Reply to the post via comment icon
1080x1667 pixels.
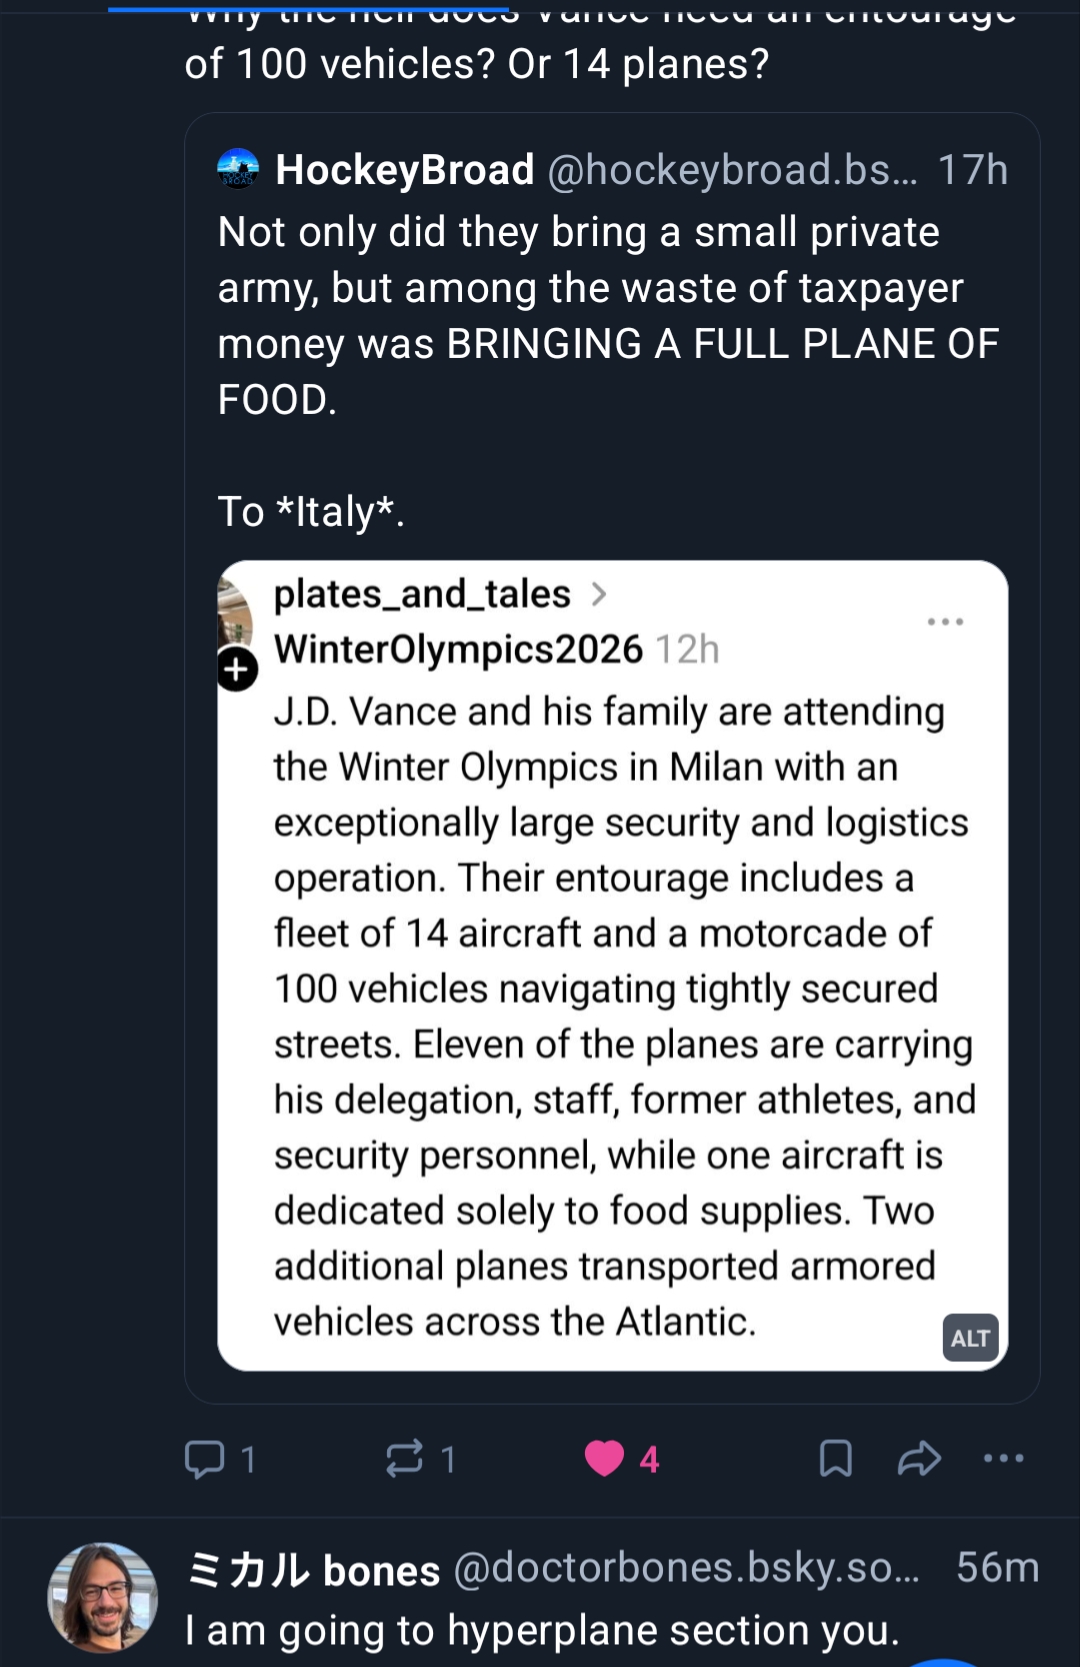(205, 1459)
